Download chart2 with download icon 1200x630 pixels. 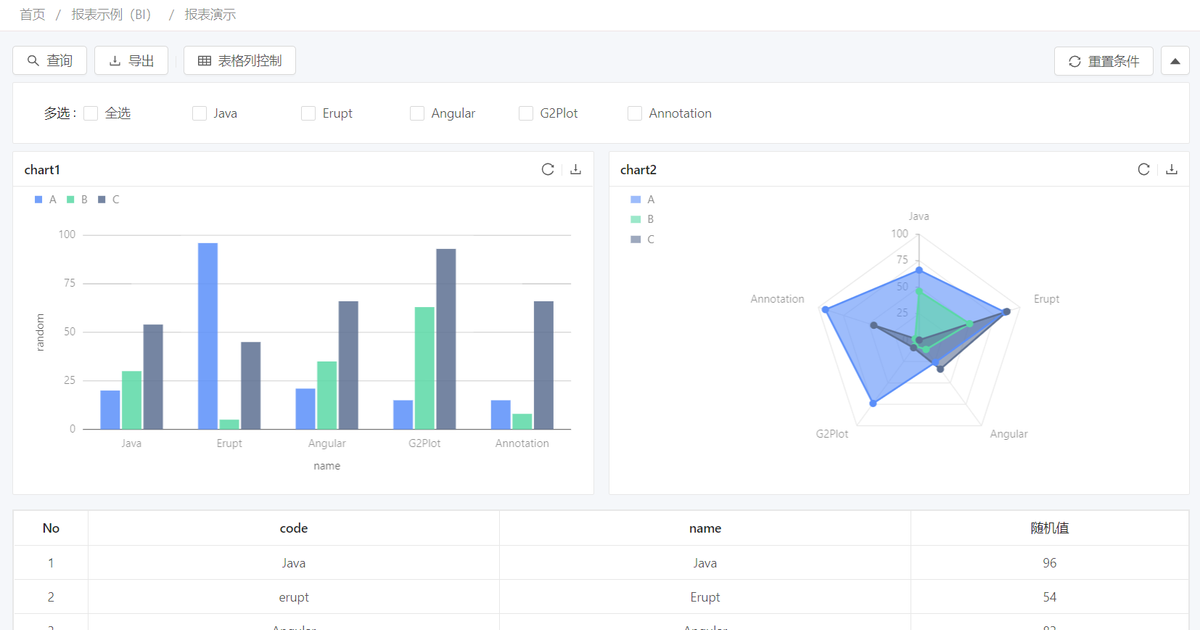1172,170
